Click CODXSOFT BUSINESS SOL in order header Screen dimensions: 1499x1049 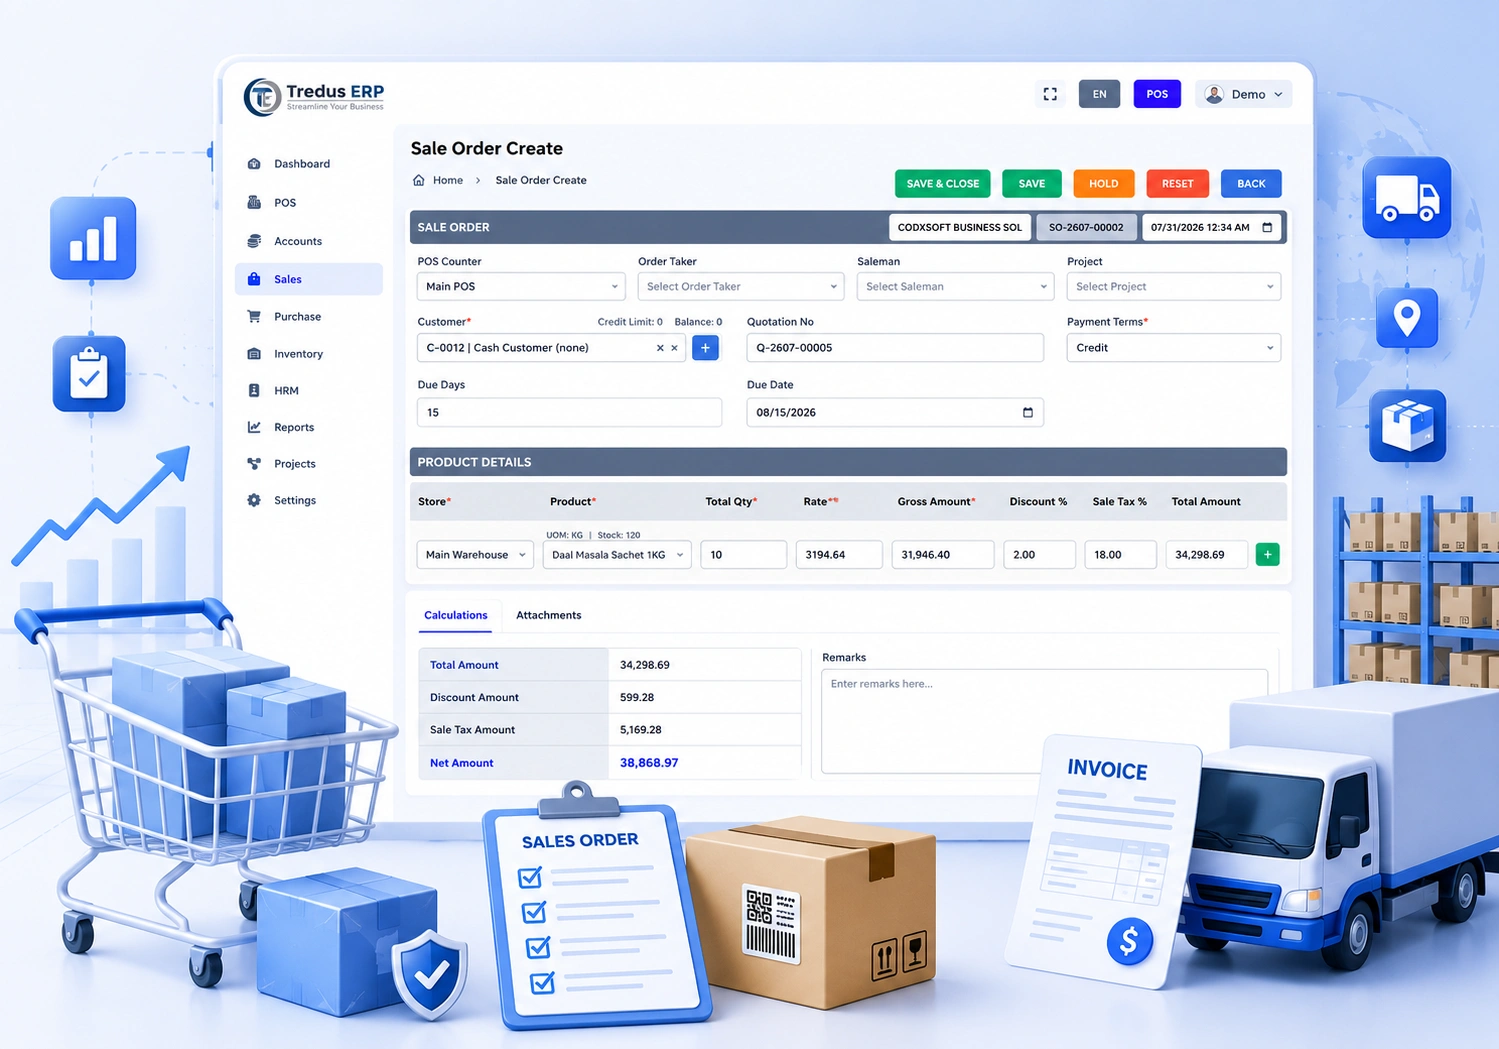point(960,227)
